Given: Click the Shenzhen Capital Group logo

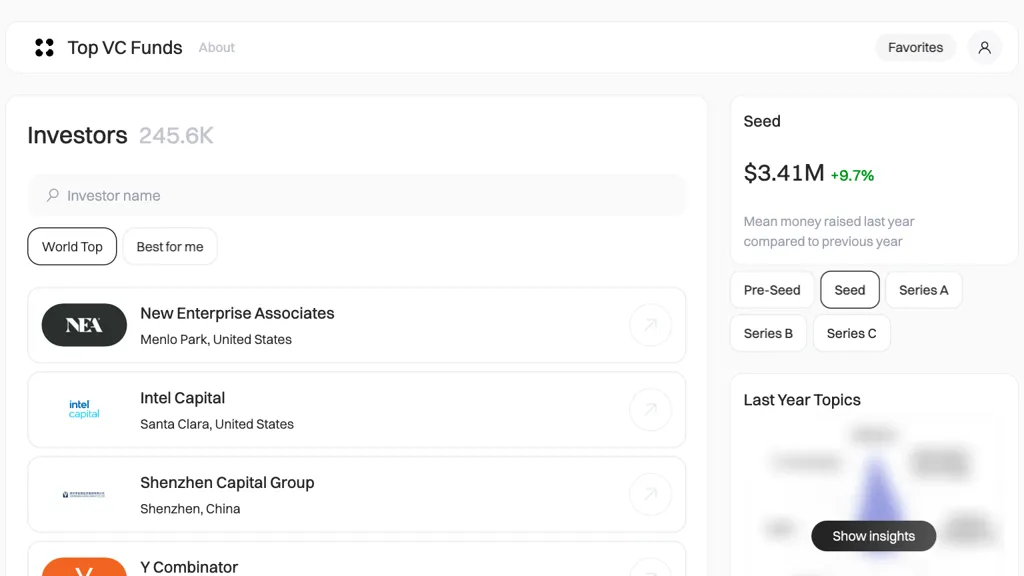Looking at the screenshot, I should (x=84, y=494).
